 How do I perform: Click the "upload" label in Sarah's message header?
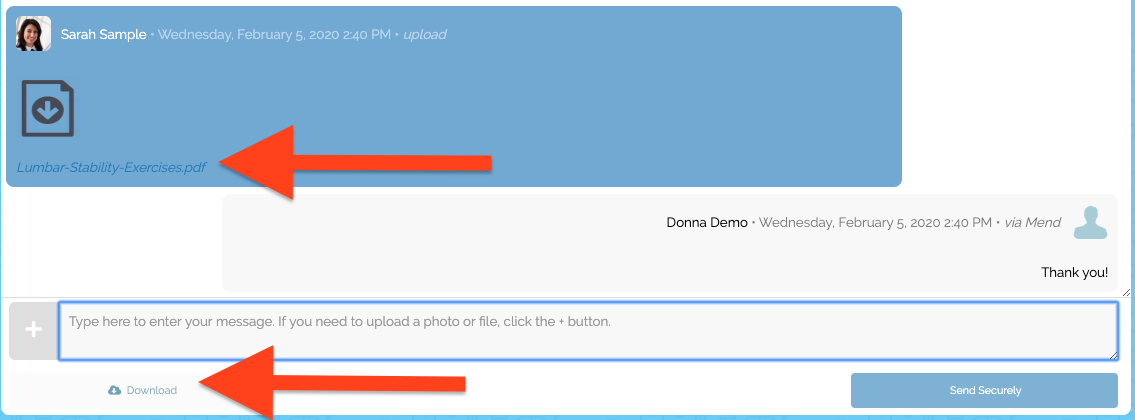pyautogui.click(x=425, y=34)
